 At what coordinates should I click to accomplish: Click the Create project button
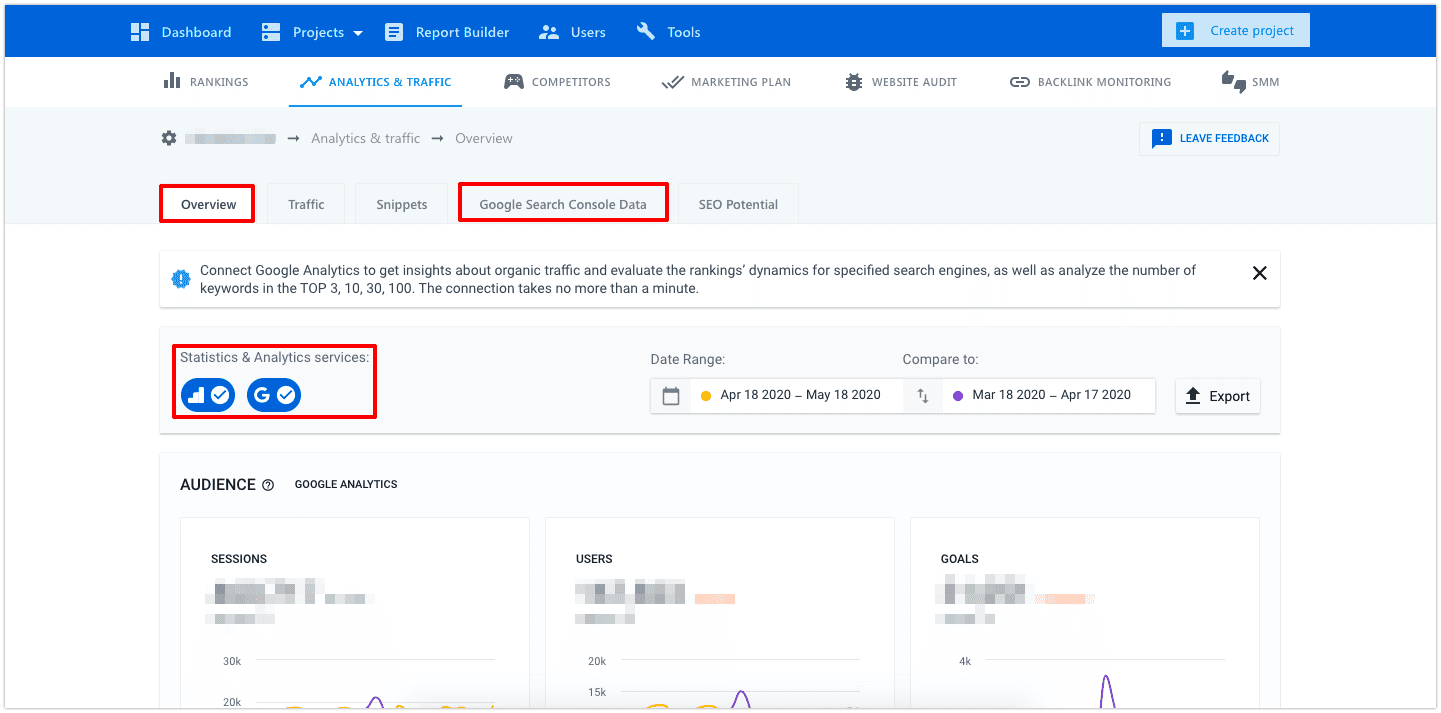click(x=1235, y=31)
